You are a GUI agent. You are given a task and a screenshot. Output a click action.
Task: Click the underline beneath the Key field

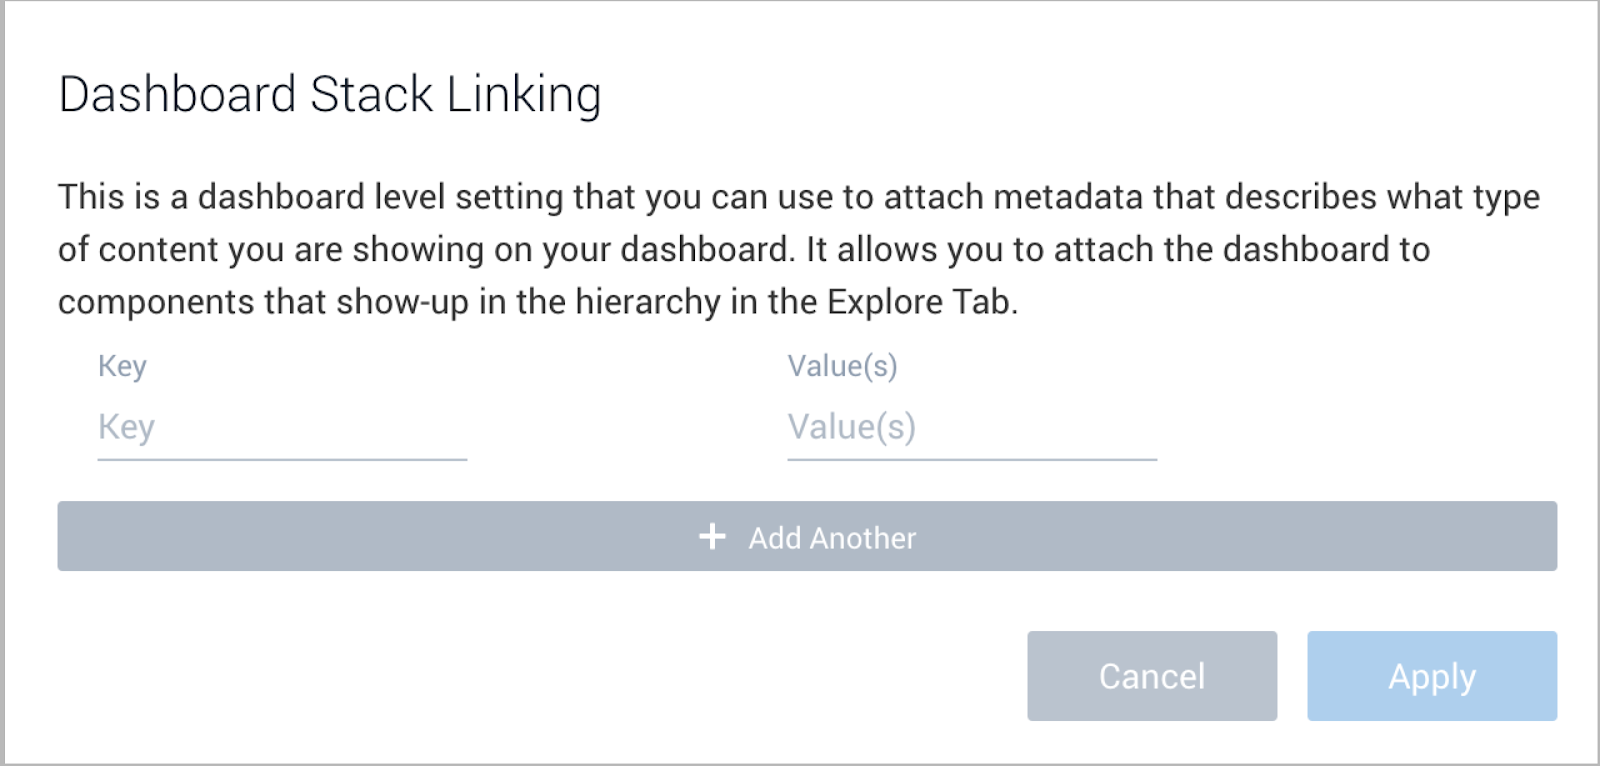[x=281, y=459]
